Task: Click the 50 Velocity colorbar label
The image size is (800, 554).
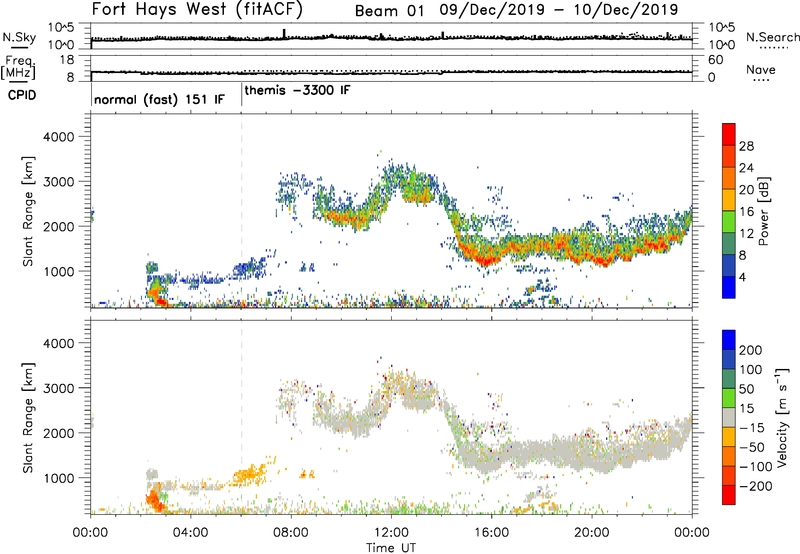Action: pos(746,389)
